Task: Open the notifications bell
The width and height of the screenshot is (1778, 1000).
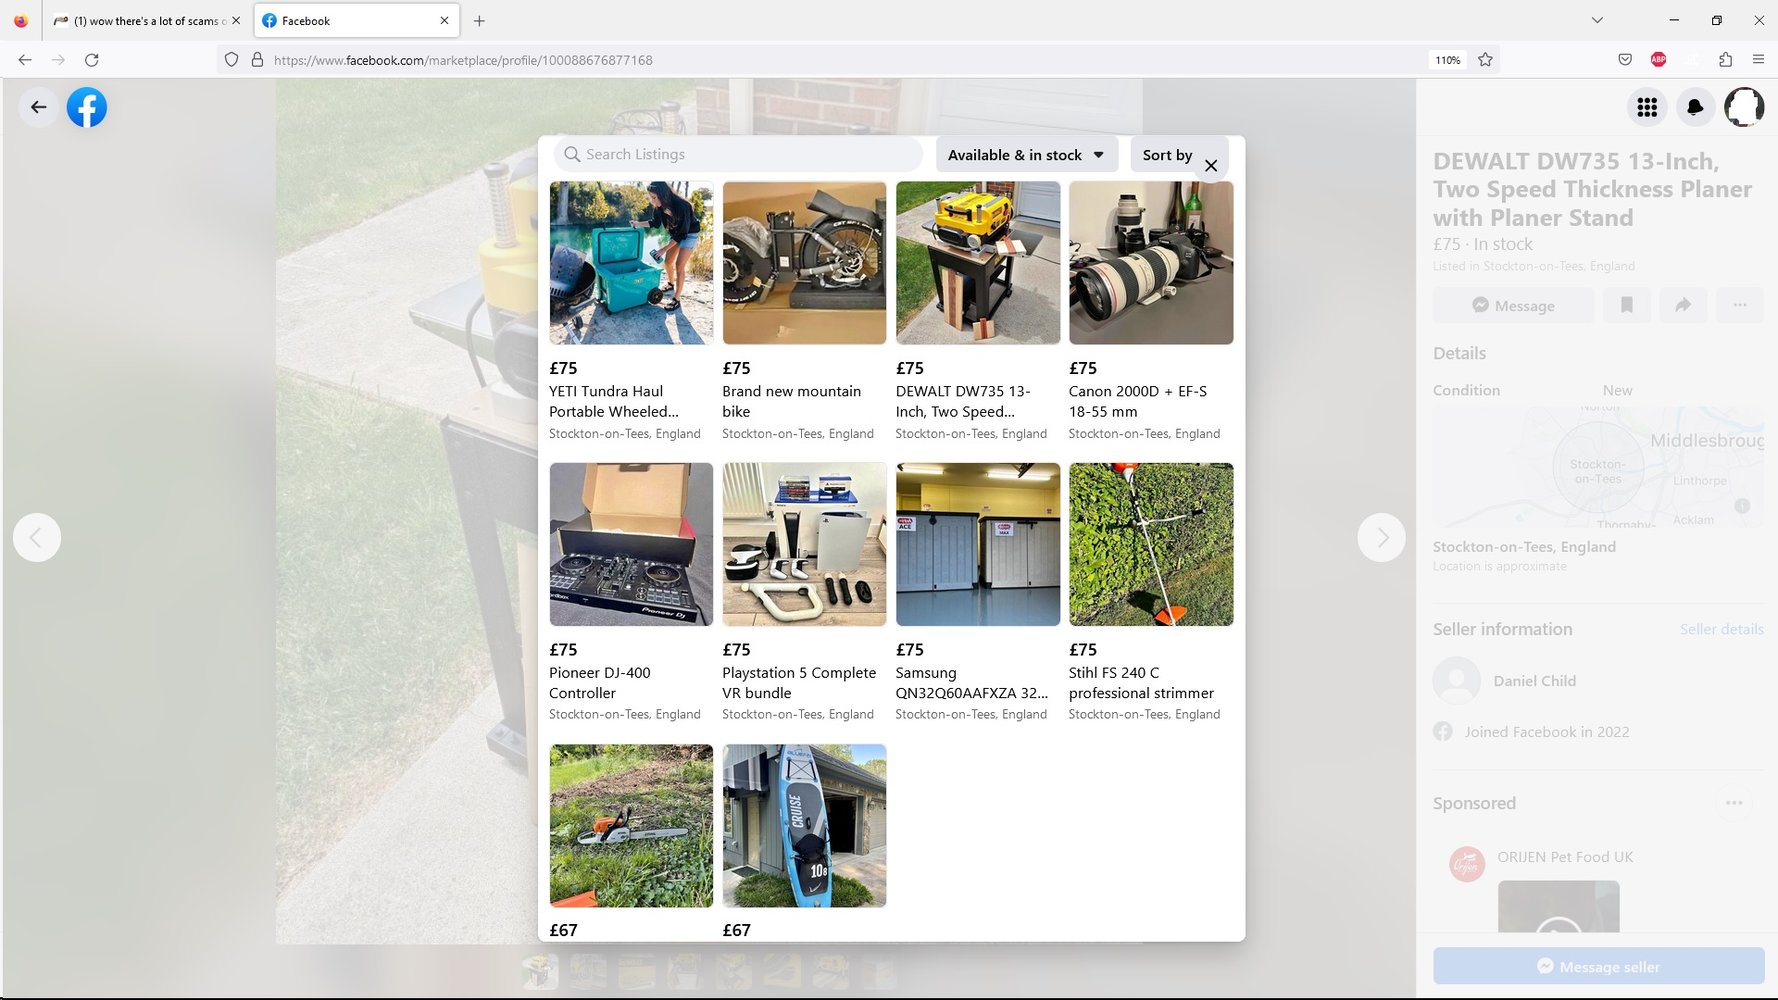Action: click(x=1695, y=107)
